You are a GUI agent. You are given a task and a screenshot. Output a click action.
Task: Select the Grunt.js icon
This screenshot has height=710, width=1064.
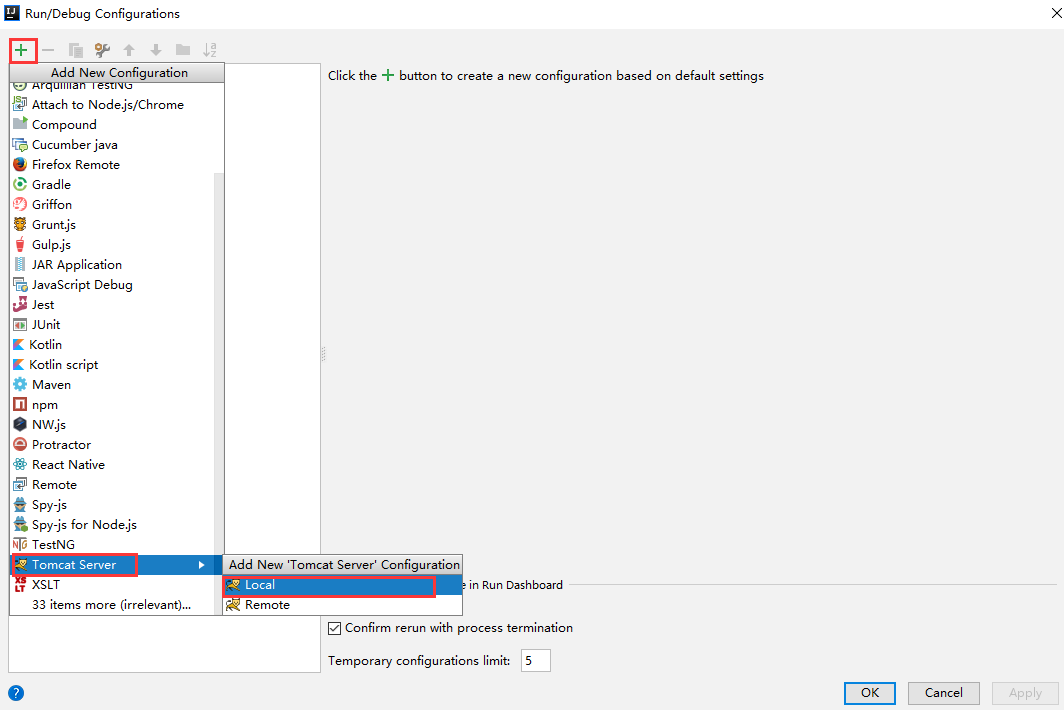(x=20, y=225)
